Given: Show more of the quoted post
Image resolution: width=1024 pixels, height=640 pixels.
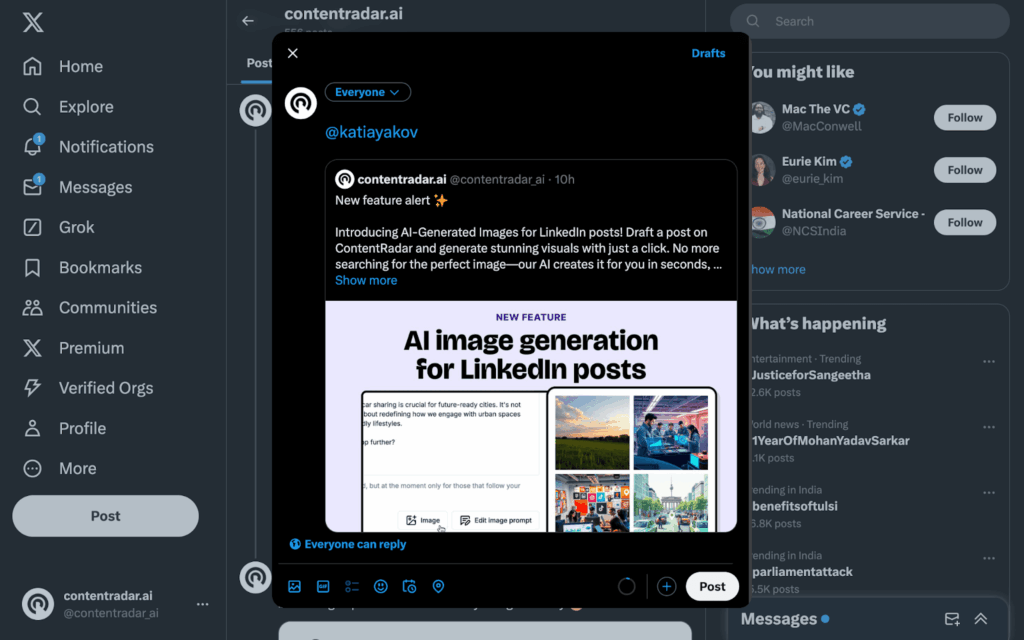Looking at the screenshot, I should click(x=366, y=280).
